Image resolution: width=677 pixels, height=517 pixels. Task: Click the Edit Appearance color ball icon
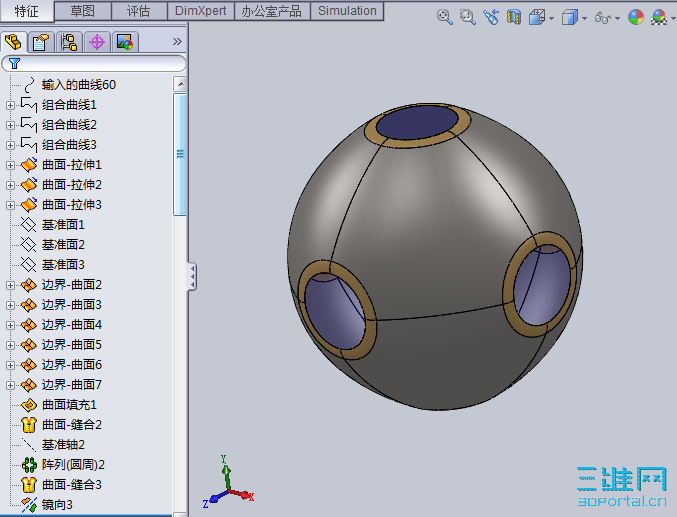(636, 17)
